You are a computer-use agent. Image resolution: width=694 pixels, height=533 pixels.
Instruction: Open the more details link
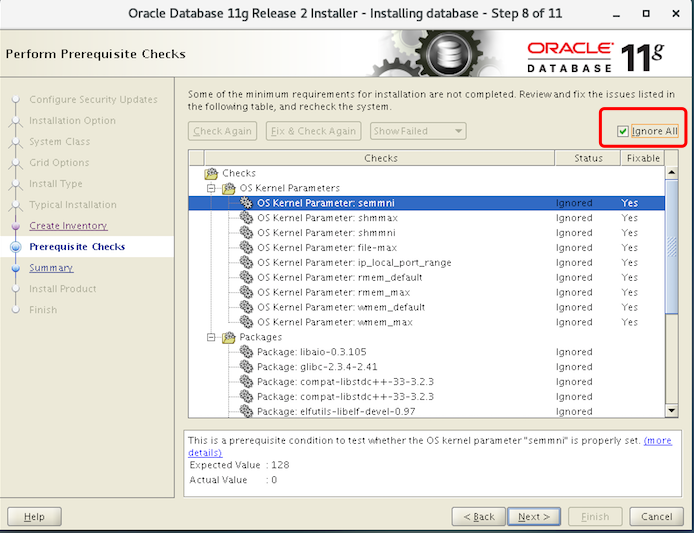[657, 440]
